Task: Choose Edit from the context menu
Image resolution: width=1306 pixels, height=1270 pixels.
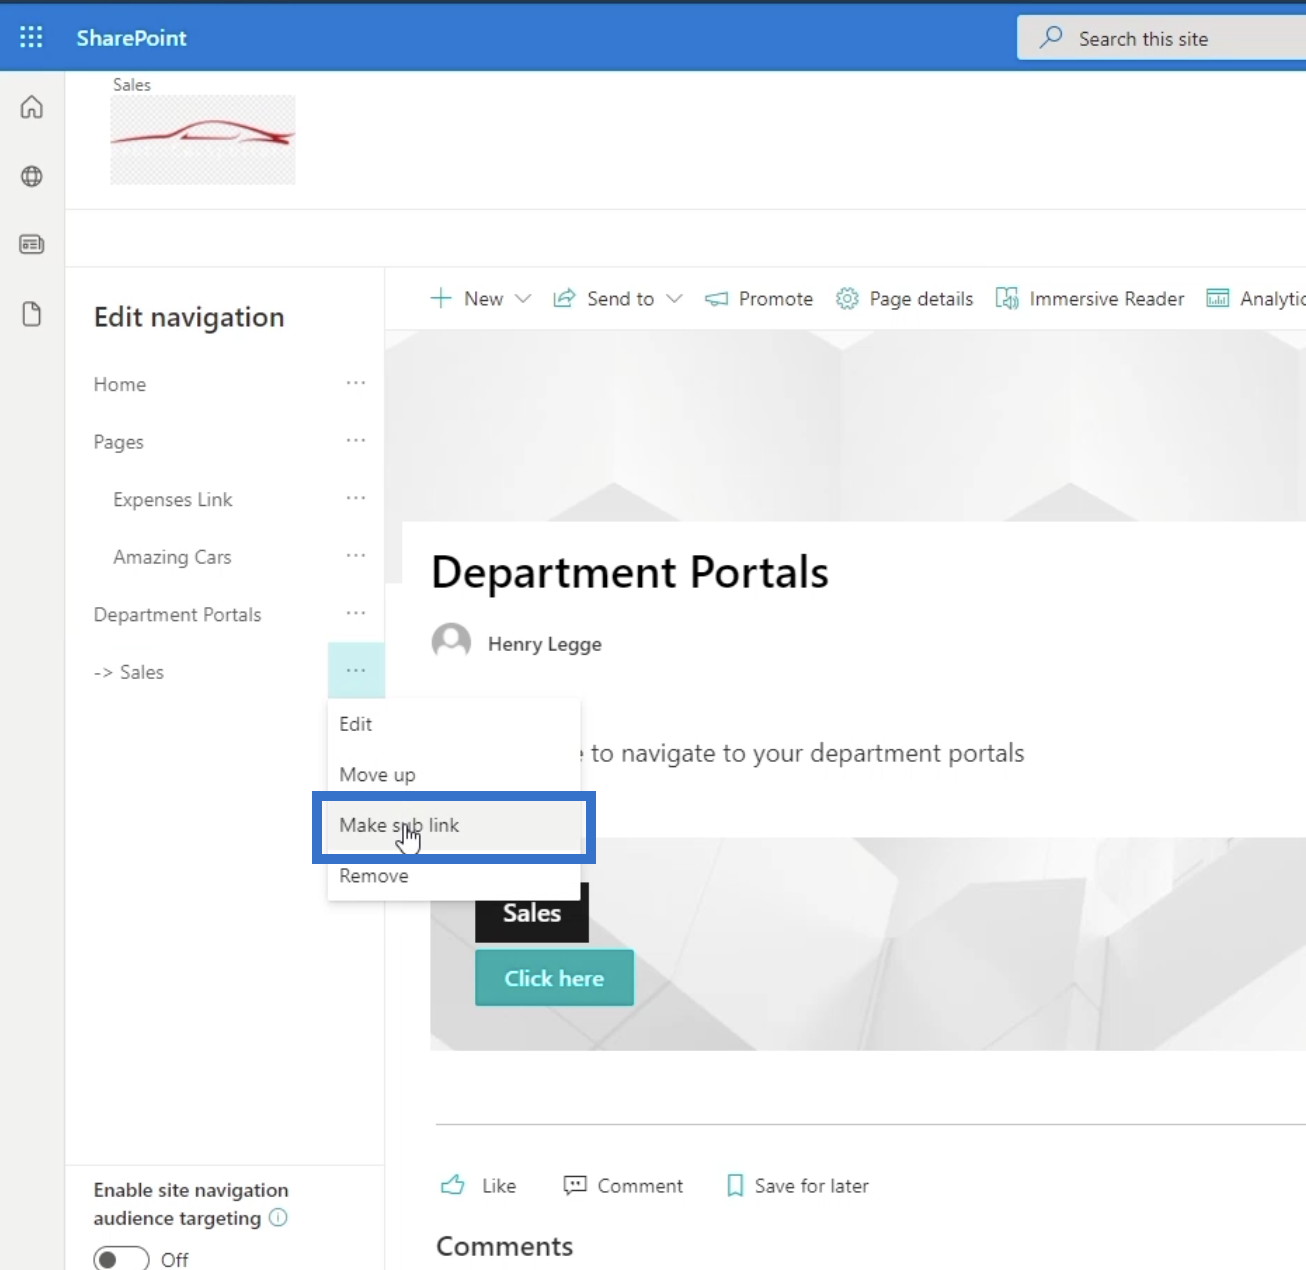Action: tap(454, 724)
